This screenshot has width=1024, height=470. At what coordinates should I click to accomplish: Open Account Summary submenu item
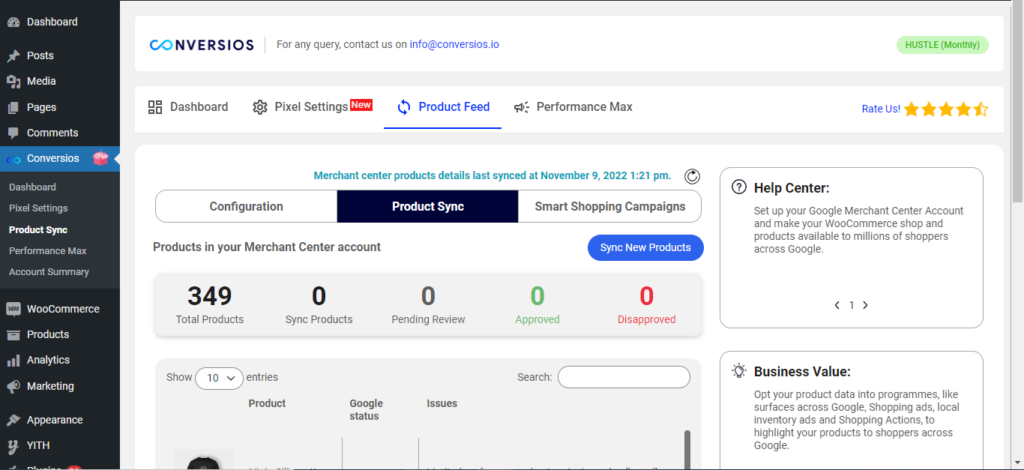tap(49, 272)
